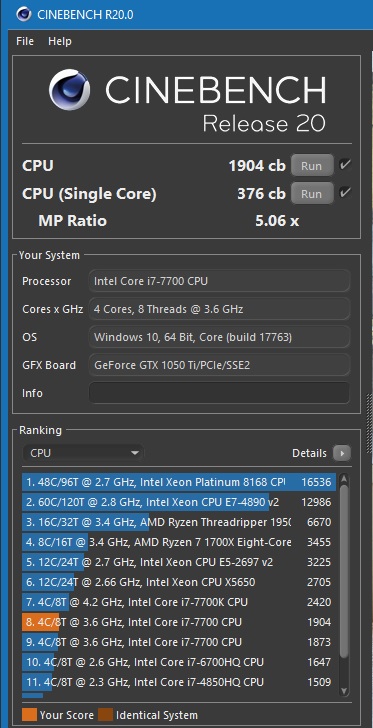This screenshot has width=373, height=728.
Task: Select the highlighted i7-7700 score 1904 entry
Action: coord(179,622)
